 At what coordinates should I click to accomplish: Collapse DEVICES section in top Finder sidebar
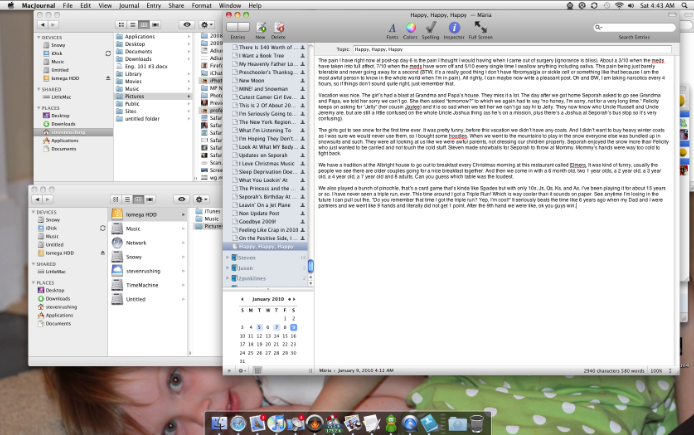(39, 38)
